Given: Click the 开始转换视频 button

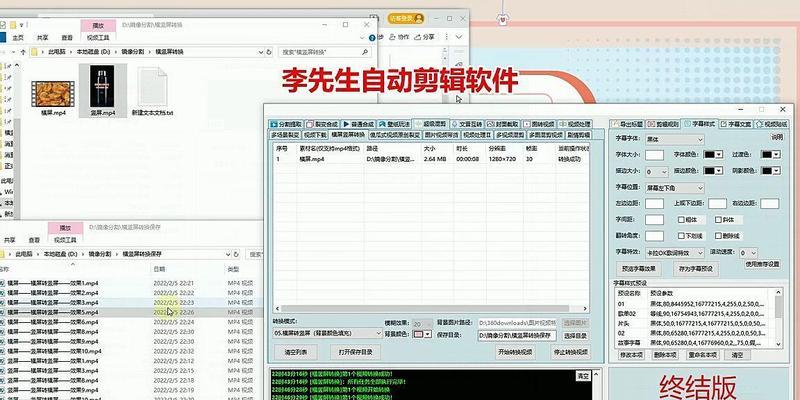Looking at the screenshot, I should (x=515, y=352).
